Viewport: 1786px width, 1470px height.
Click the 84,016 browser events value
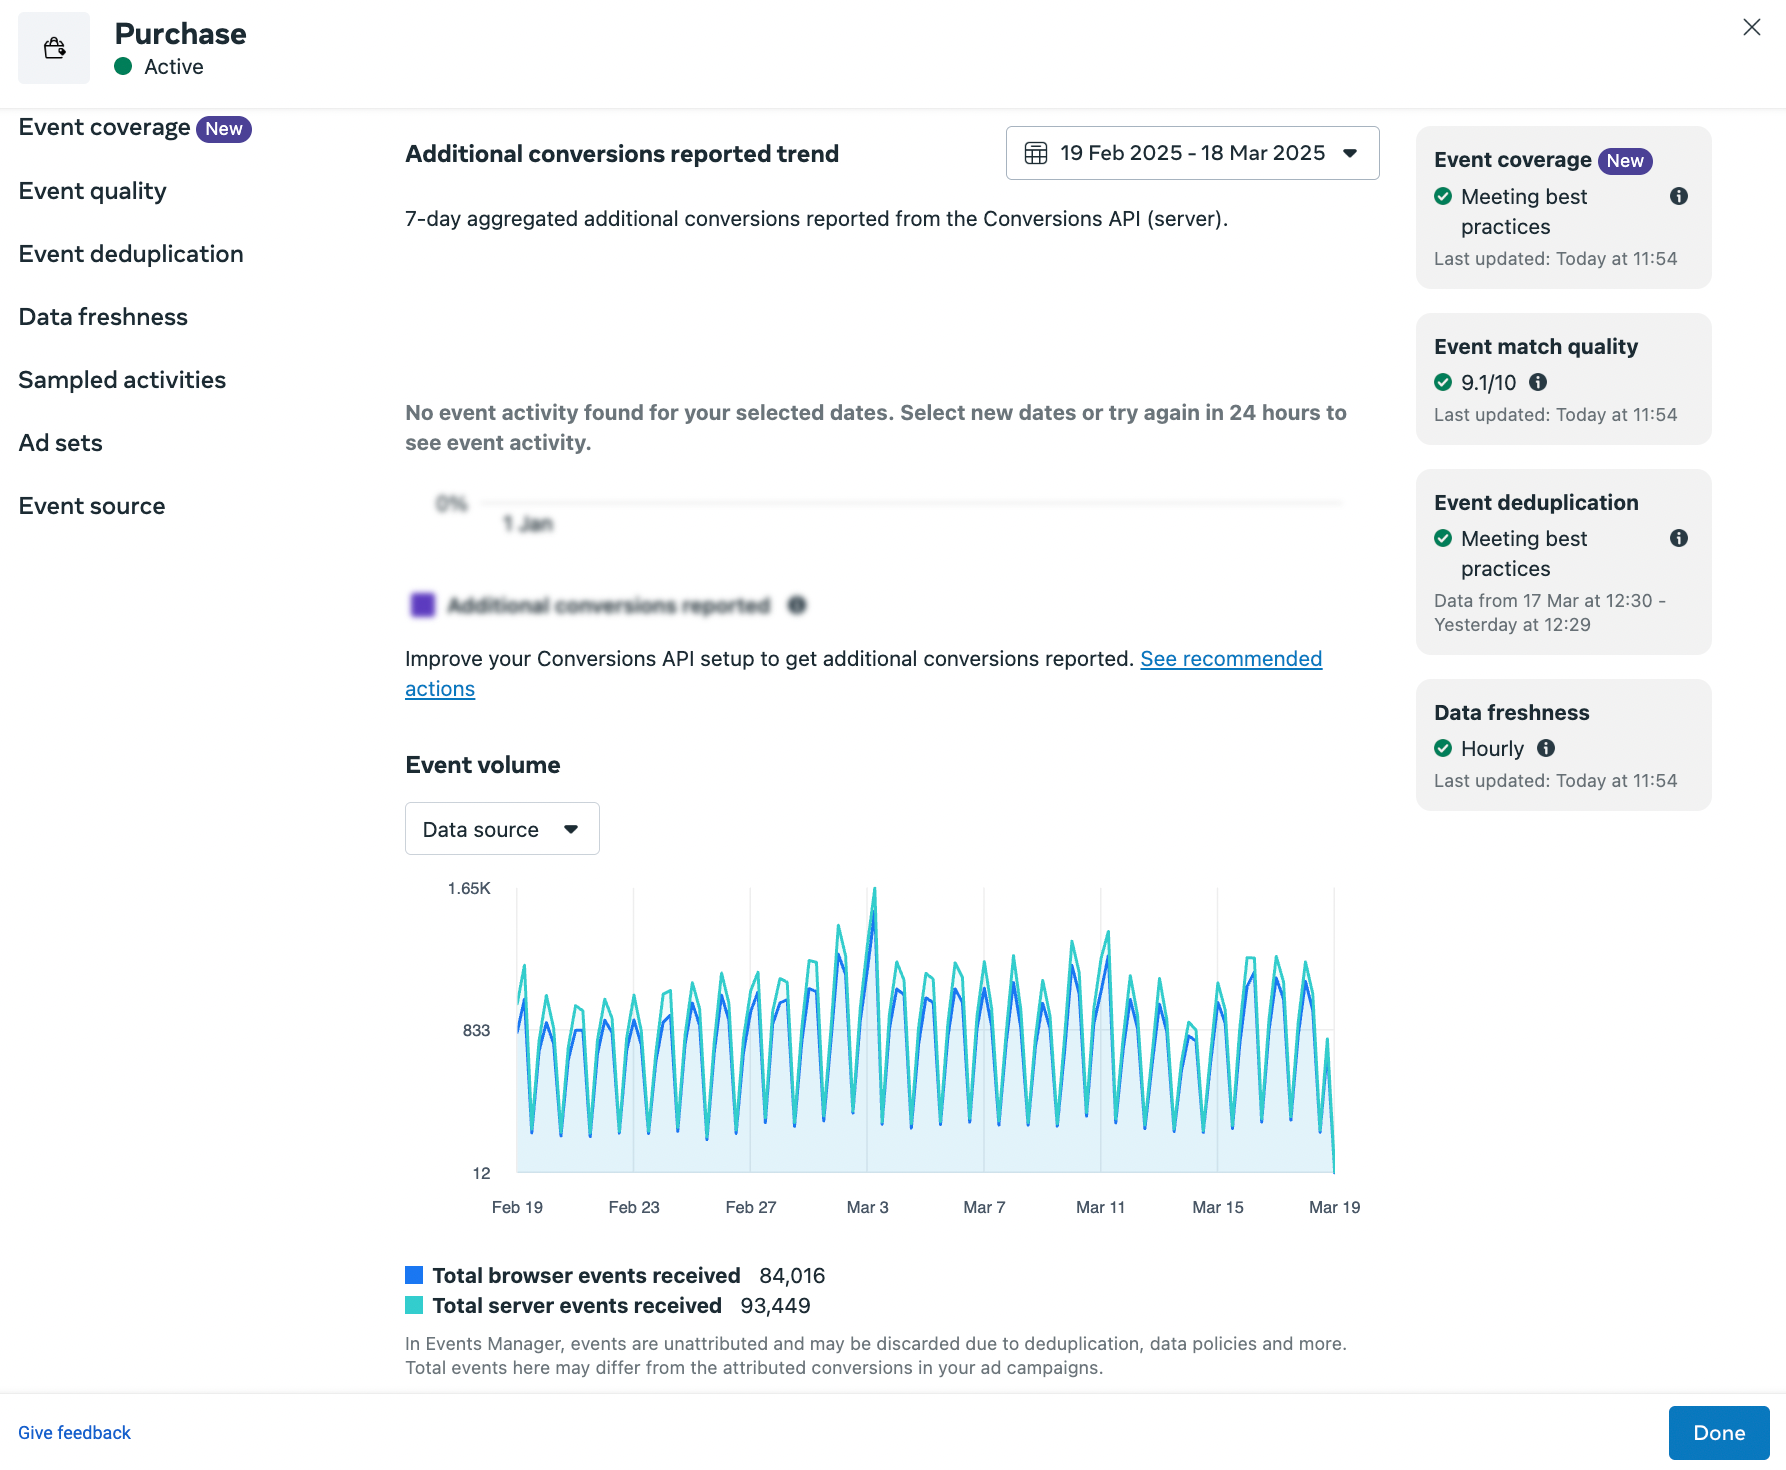pos(792,1276)
